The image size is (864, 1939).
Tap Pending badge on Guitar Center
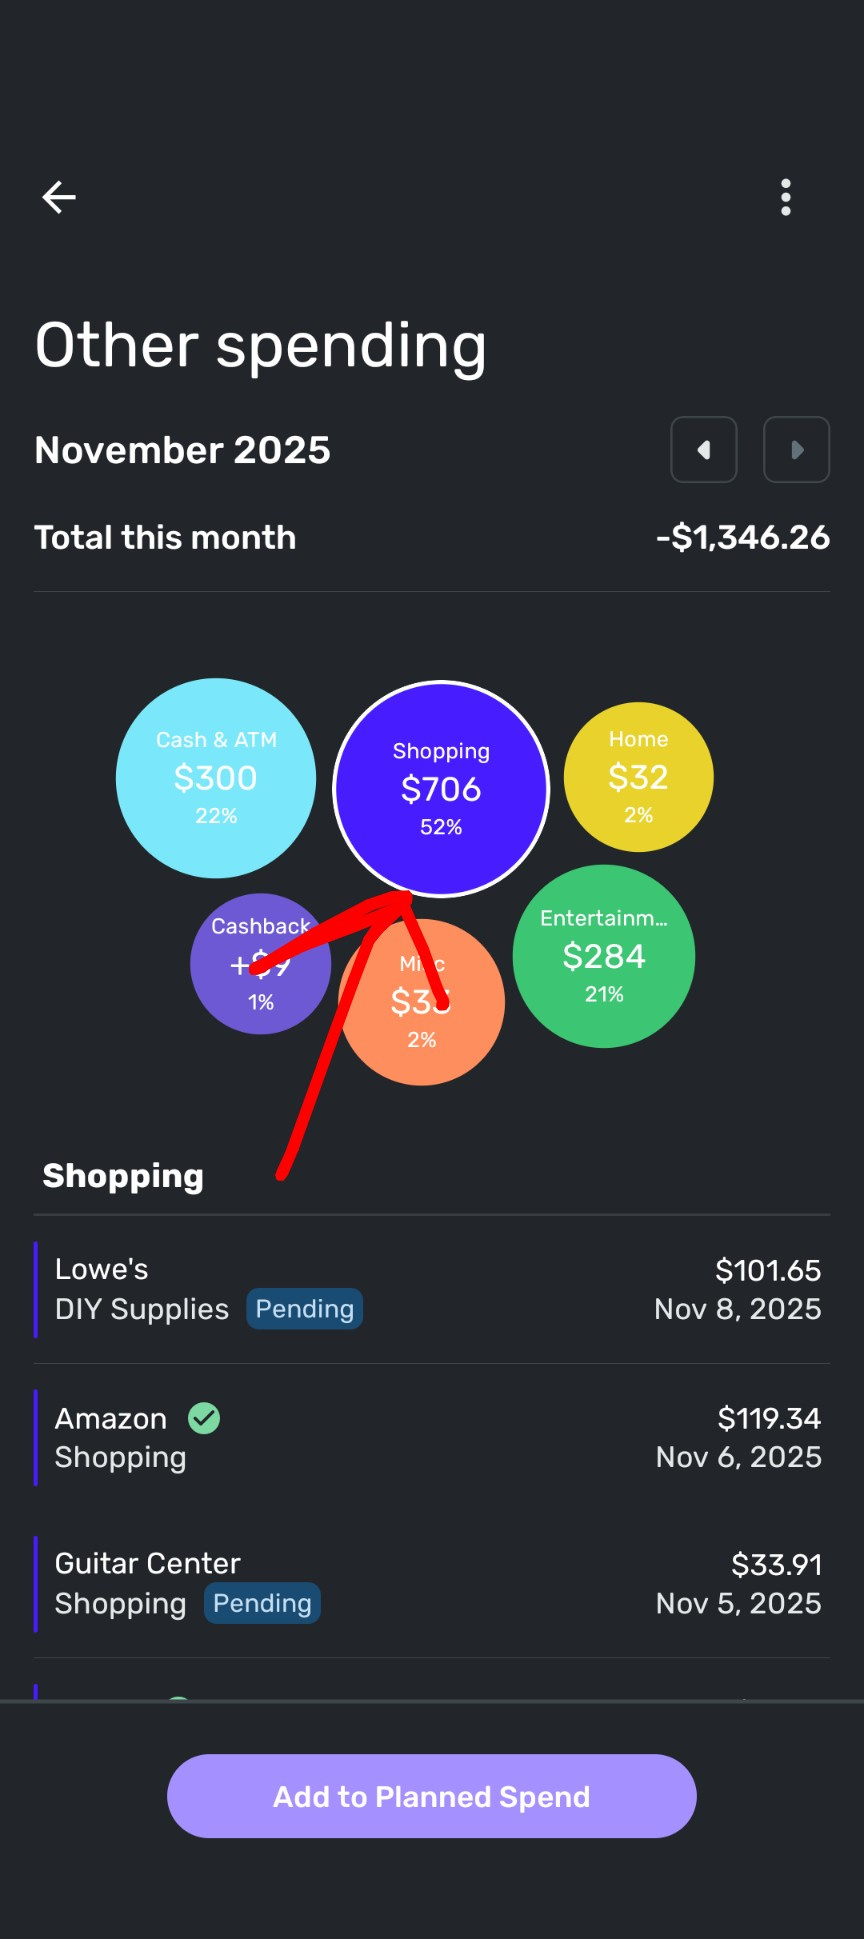pos(262,1603)
